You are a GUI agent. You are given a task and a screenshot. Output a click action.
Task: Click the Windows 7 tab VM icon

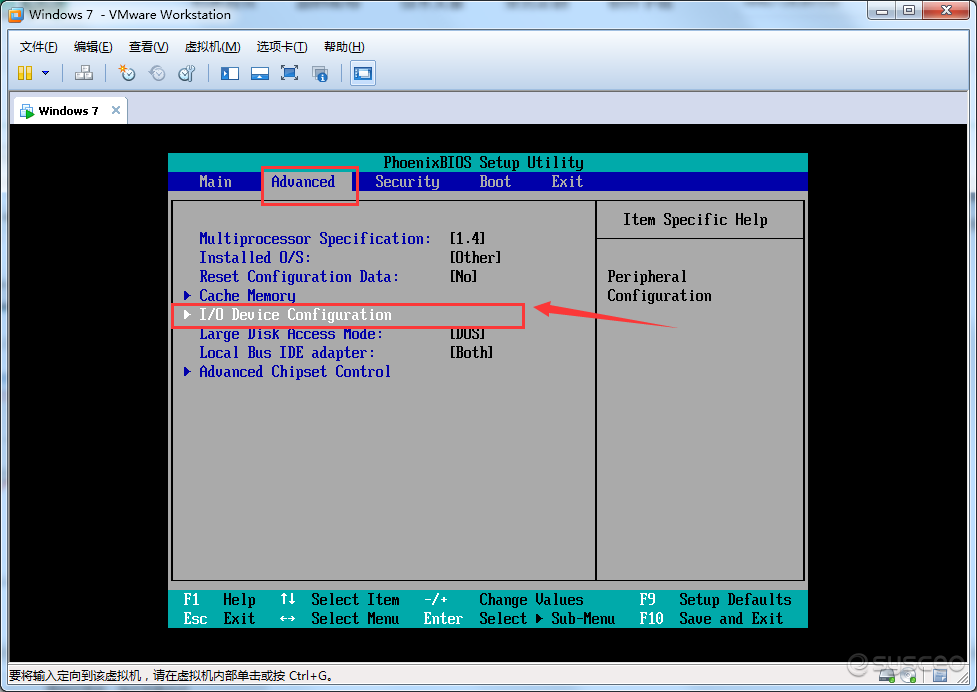coord(27,111)
